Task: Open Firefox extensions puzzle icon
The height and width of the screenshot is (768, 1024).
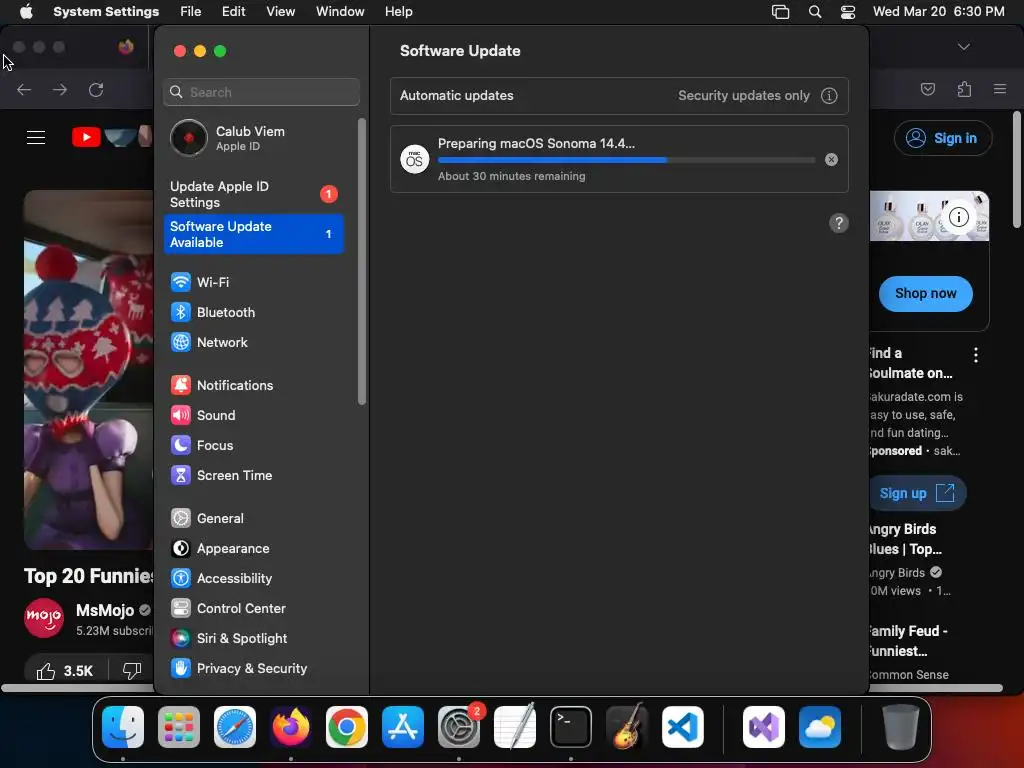Action: (x=965, y=89)
